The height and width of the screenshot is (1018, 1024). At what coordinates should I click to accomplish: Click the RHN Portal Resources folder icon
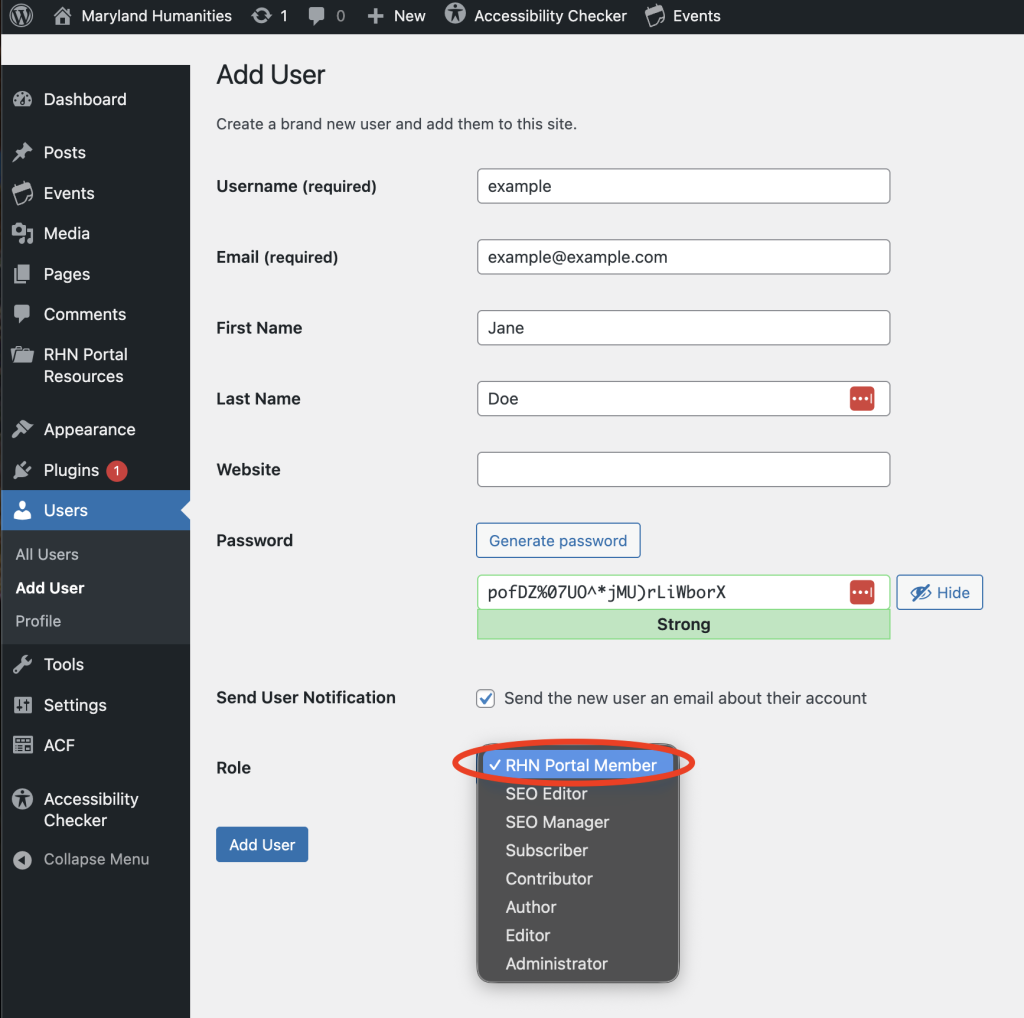tap(23, 355)
